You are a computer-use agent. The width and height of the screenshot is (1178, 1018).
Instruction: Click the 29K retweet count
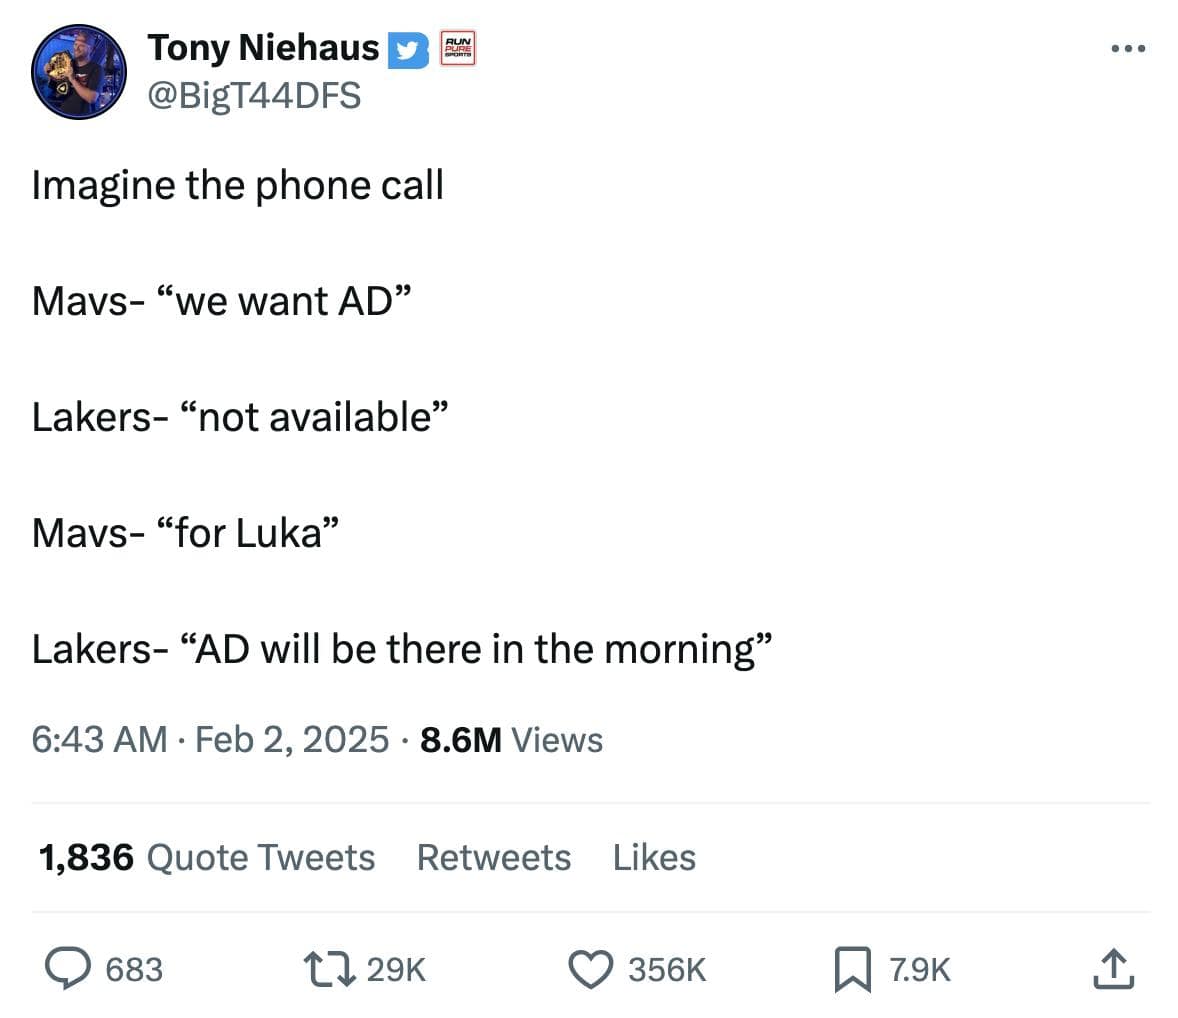[396, 968]
